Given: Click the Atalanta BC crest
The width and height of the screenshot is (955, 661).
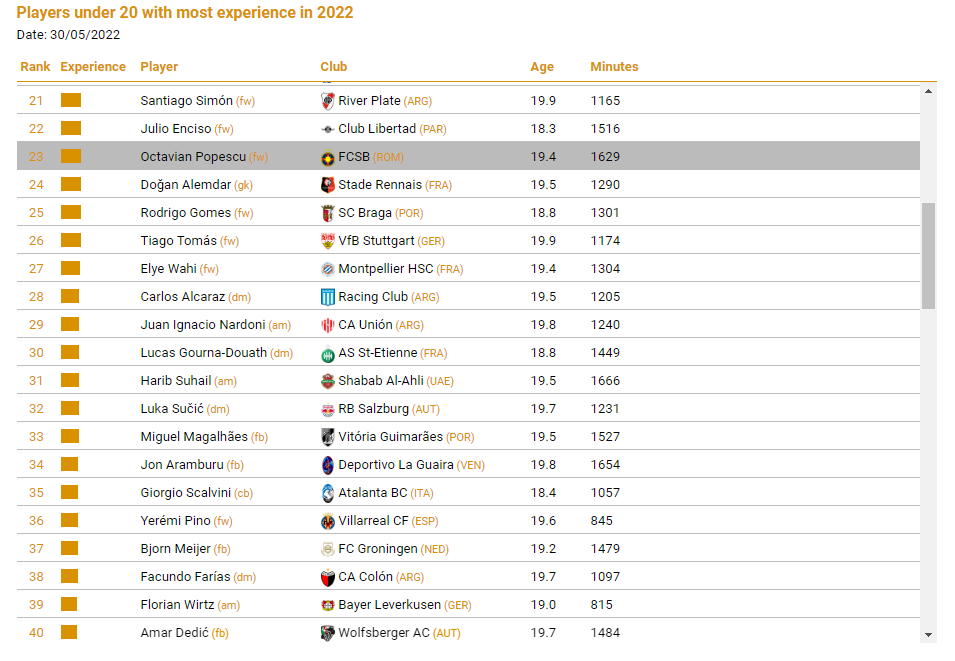Looking at the screenshot, I should click(x=328, y=493).
